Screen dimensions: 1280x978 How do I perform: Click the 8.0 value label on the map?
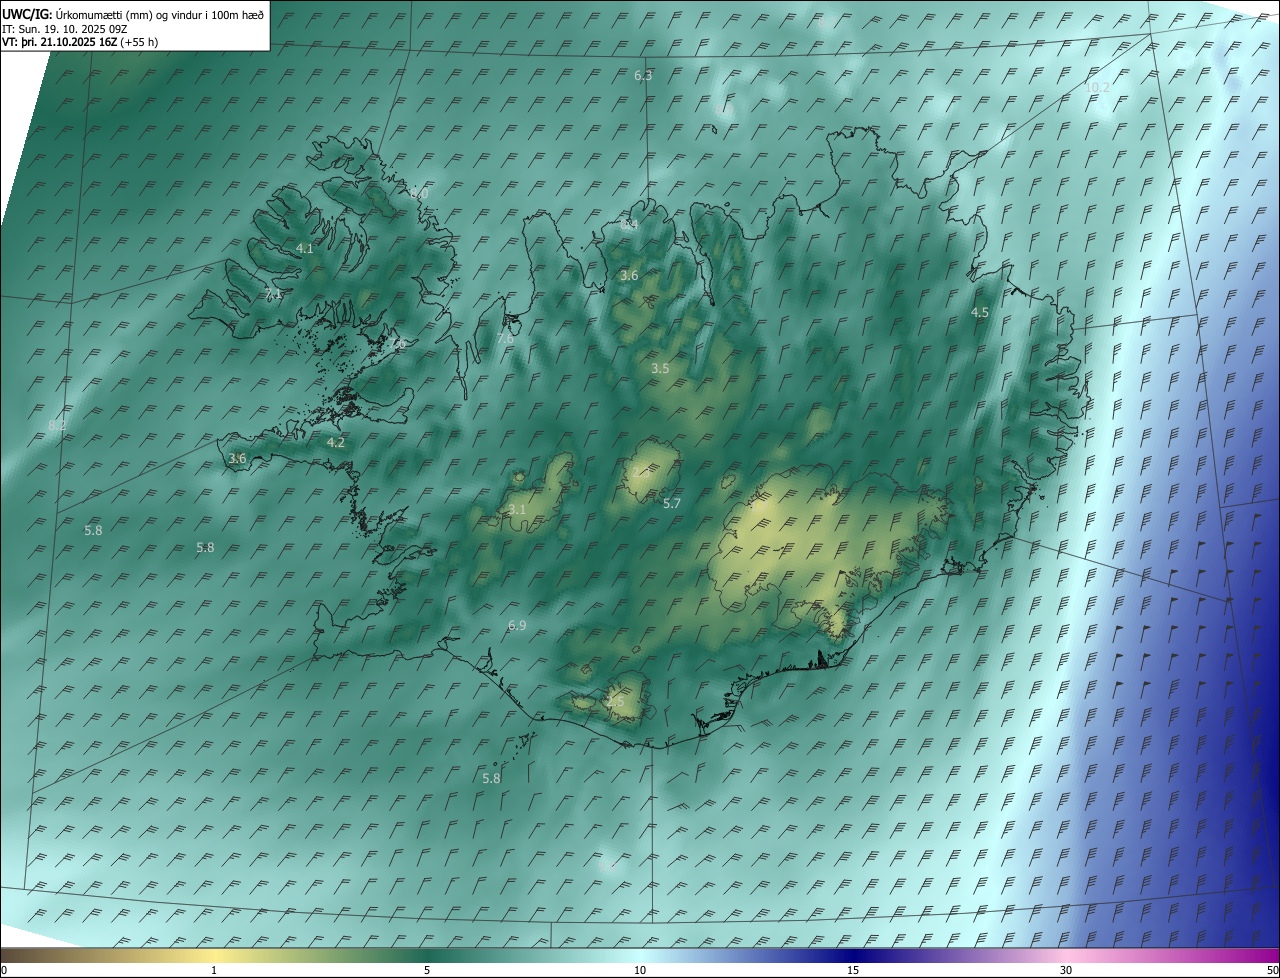point(420,193)
